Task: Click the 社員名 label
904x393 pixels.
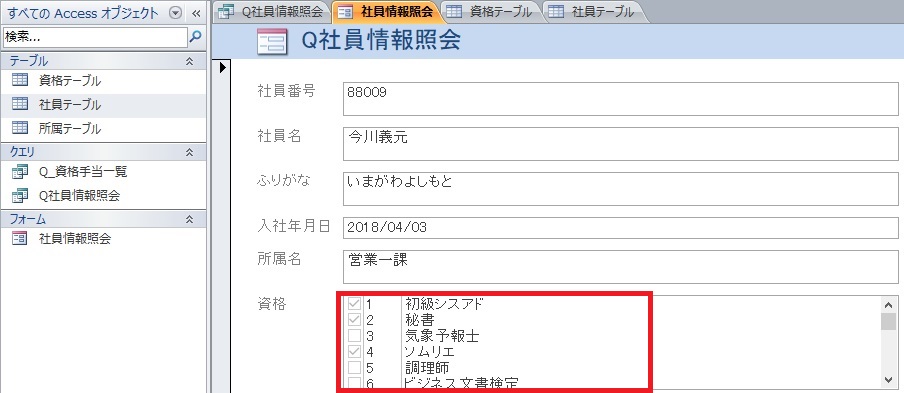Action: (x=280, y=136)
